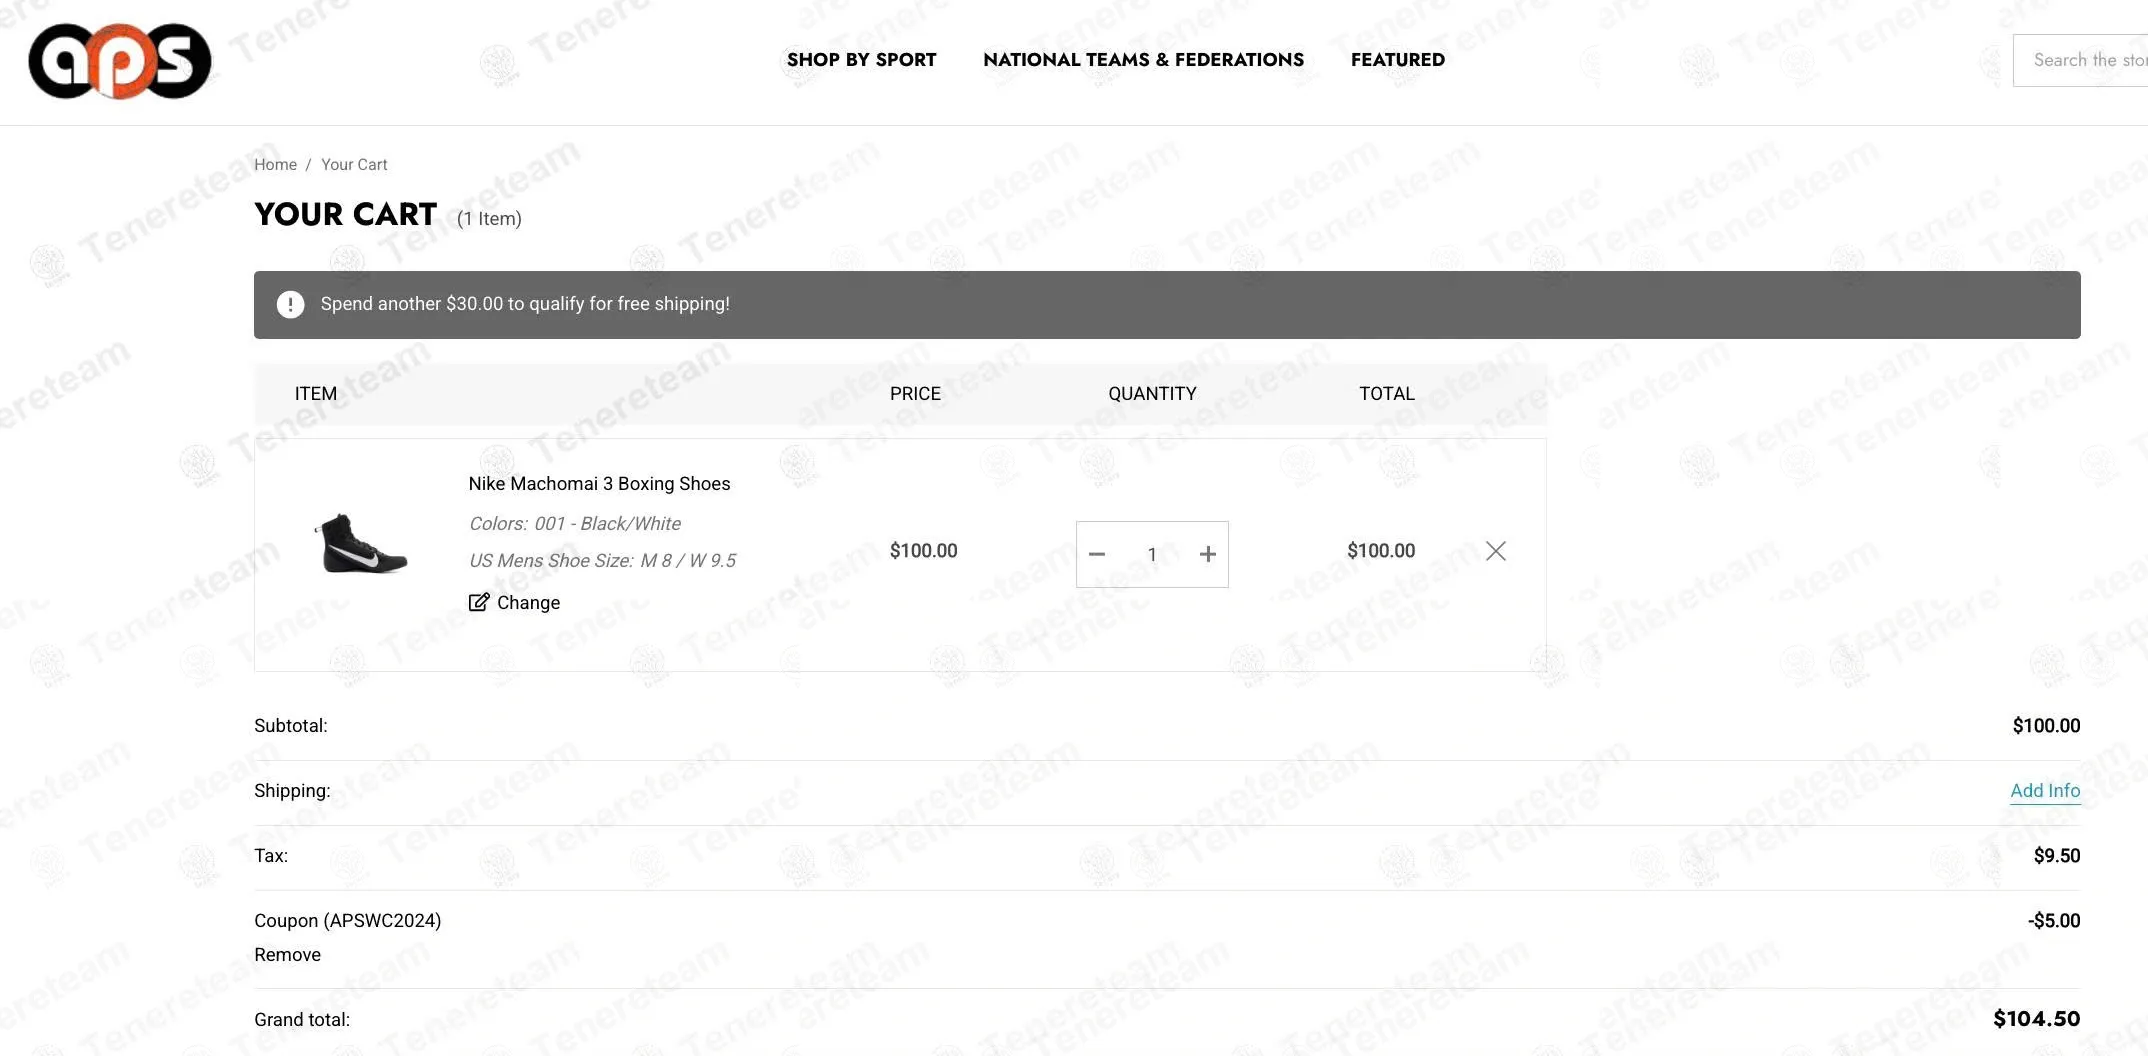This screenshot has width=2148, height=1056.
Task: Click Change to edit item options
Action: [x=528, y=603]
